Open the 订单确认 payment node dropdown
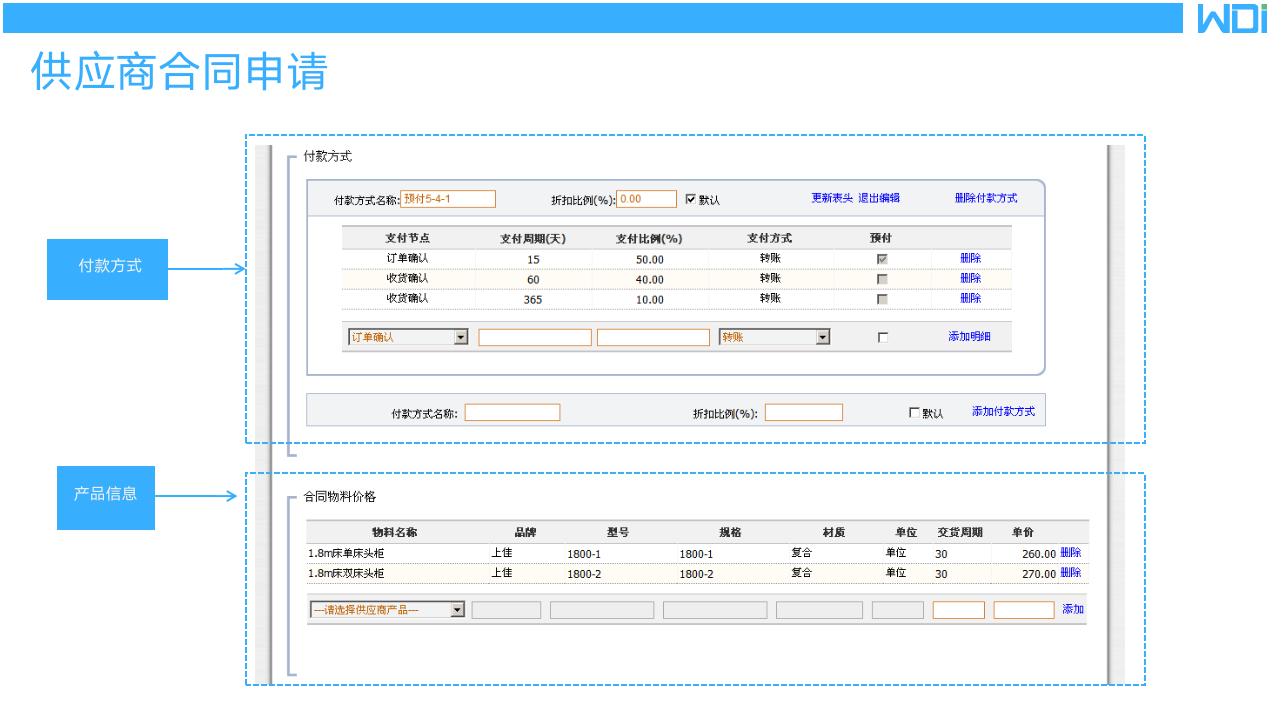Screen dimensions: 1280x720 pyautogui.click(x=461, y=337)
